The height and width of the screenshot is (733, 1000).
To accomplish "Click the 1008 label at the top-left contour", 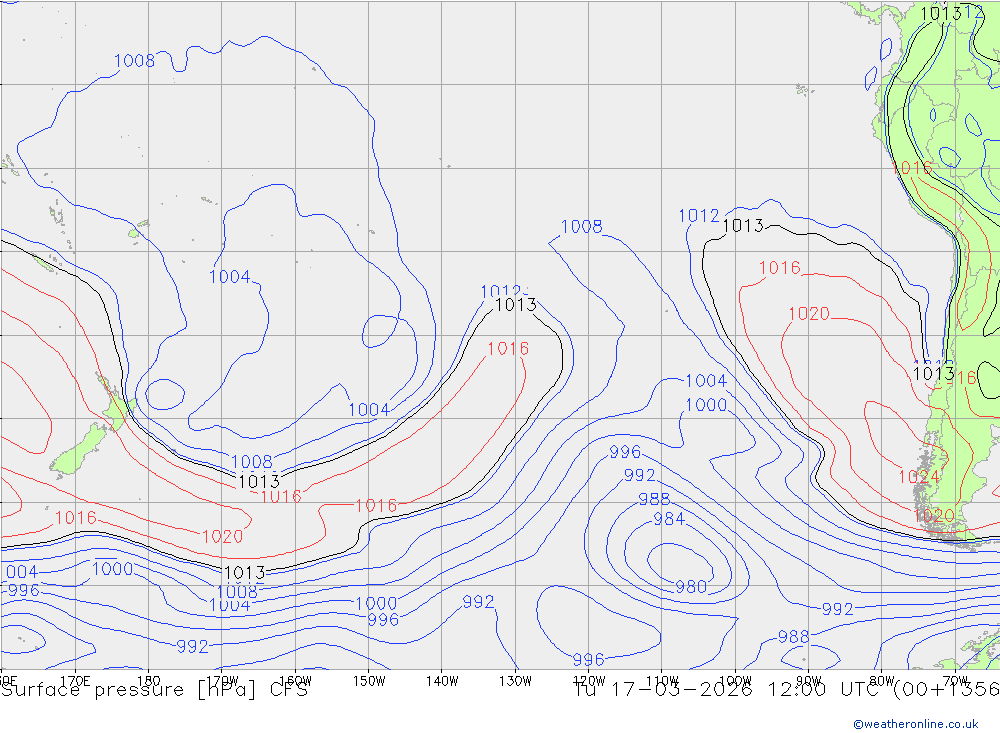I will coord(134,61).
